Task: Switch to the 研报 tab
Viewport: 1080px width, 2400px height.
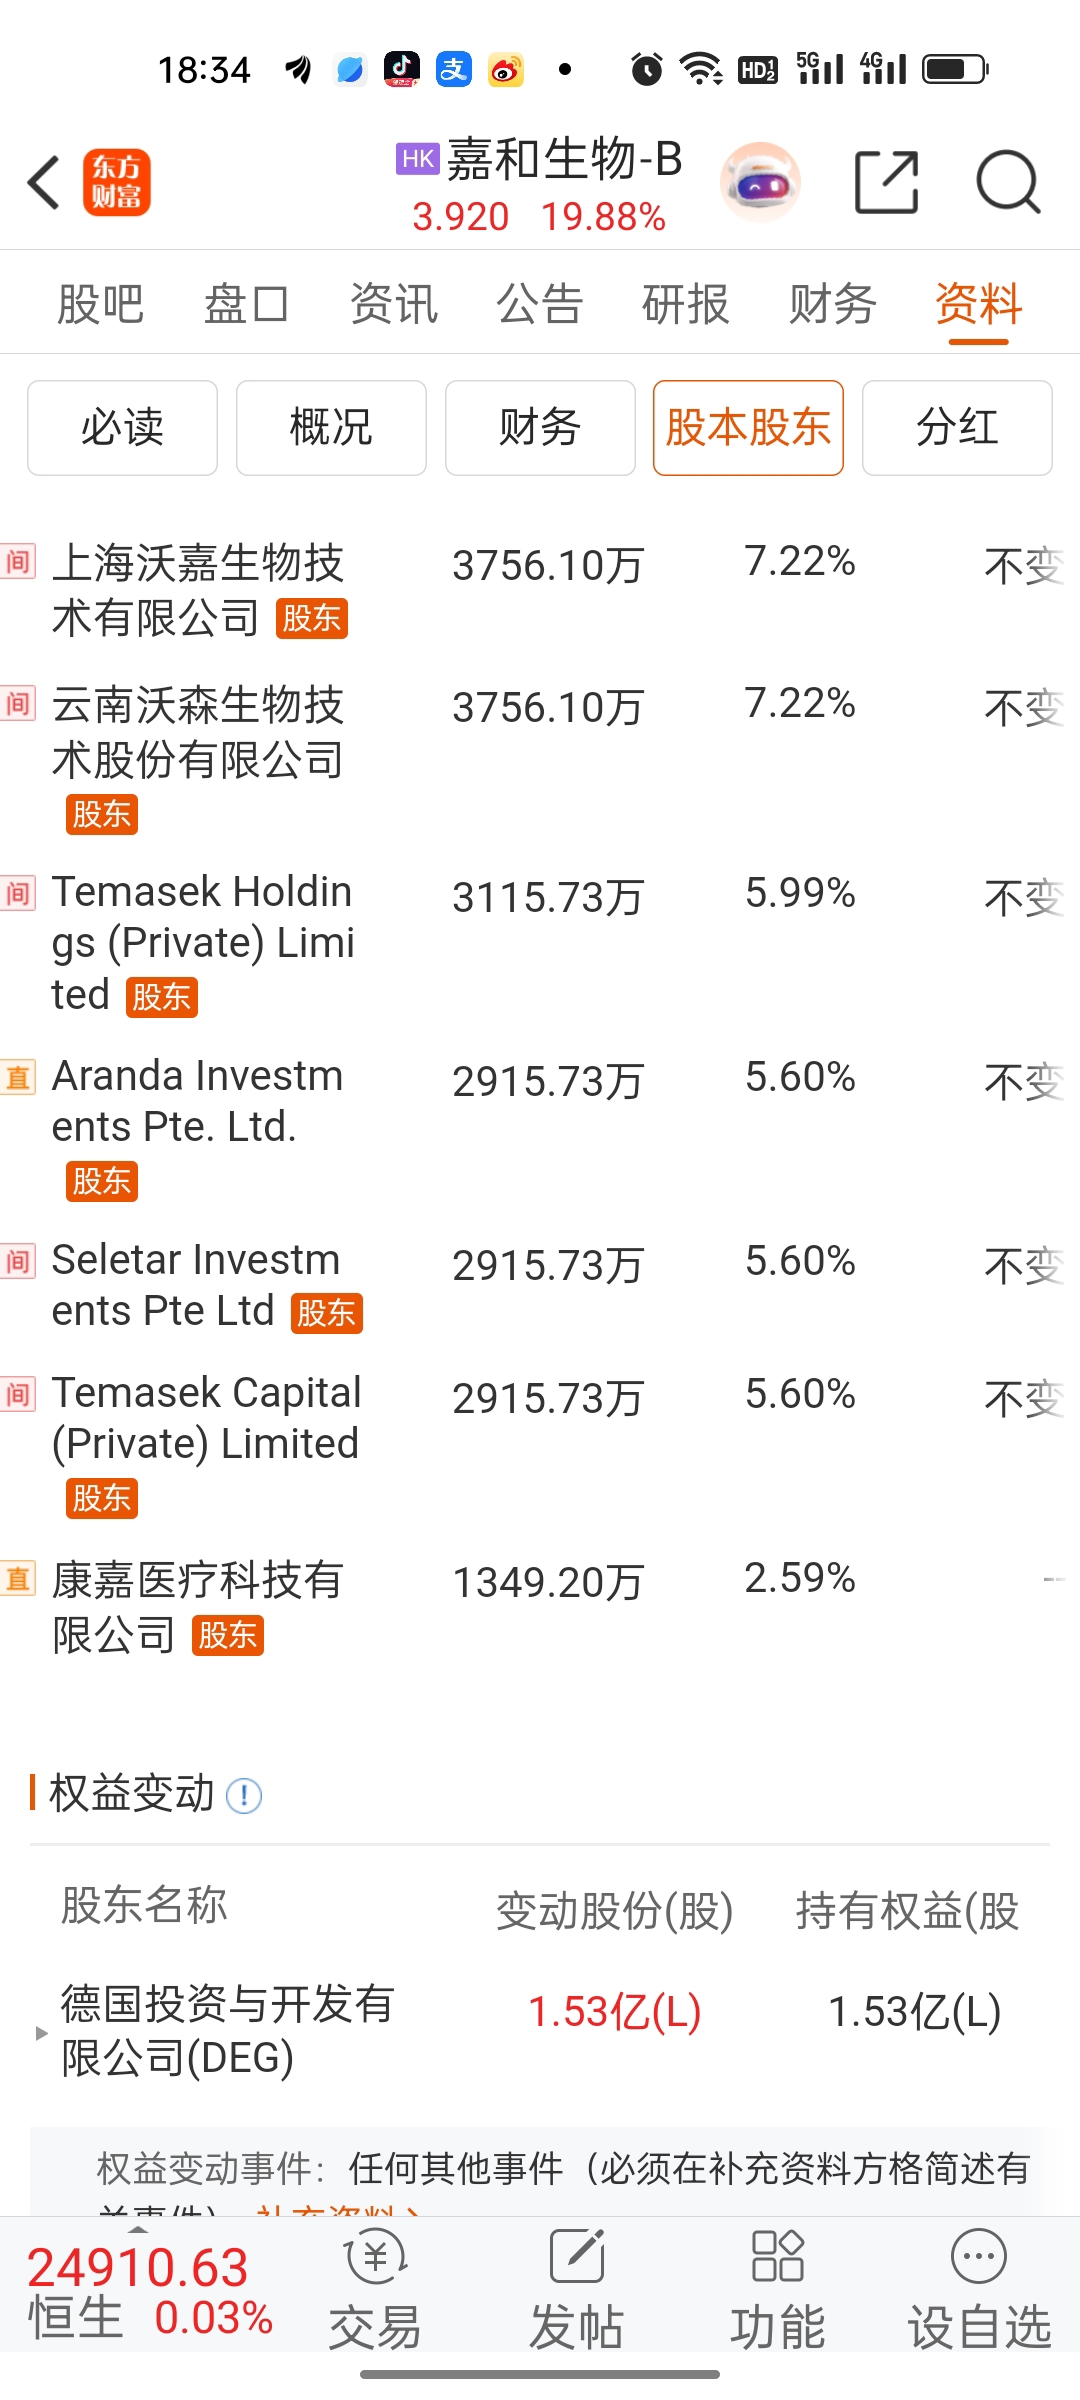Action: click(x=686, y=304)
